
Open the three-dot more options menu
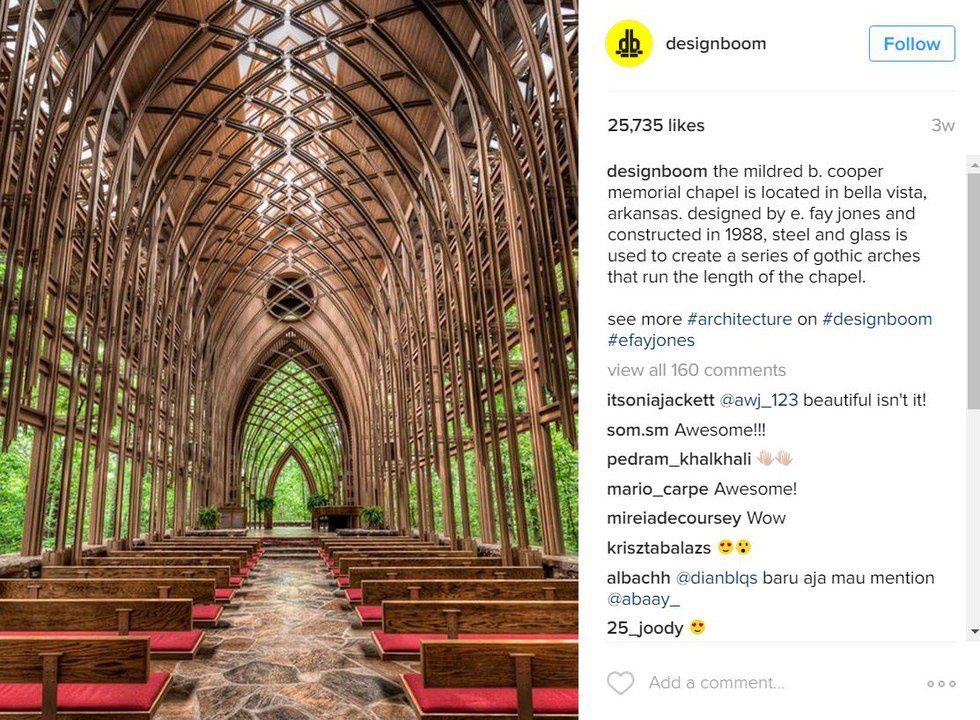[941, 684]
